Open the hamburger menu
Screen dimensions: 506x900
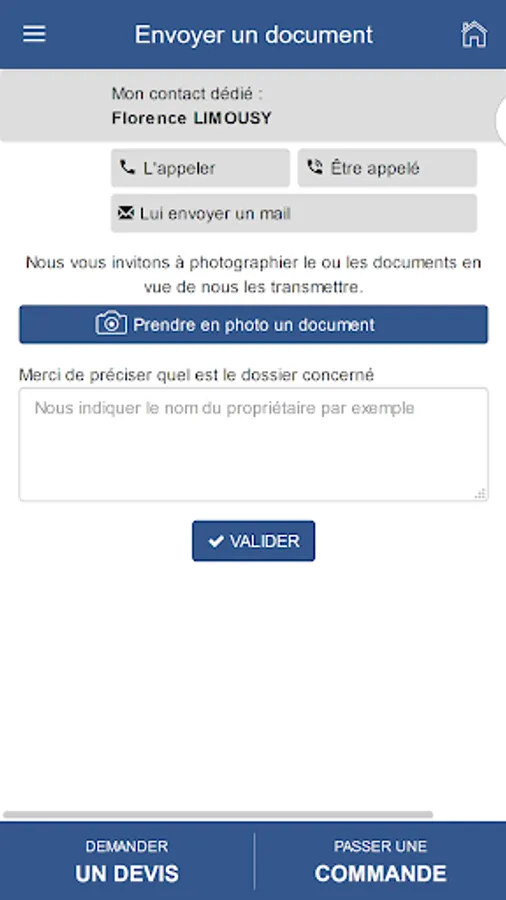click(34, 34)
